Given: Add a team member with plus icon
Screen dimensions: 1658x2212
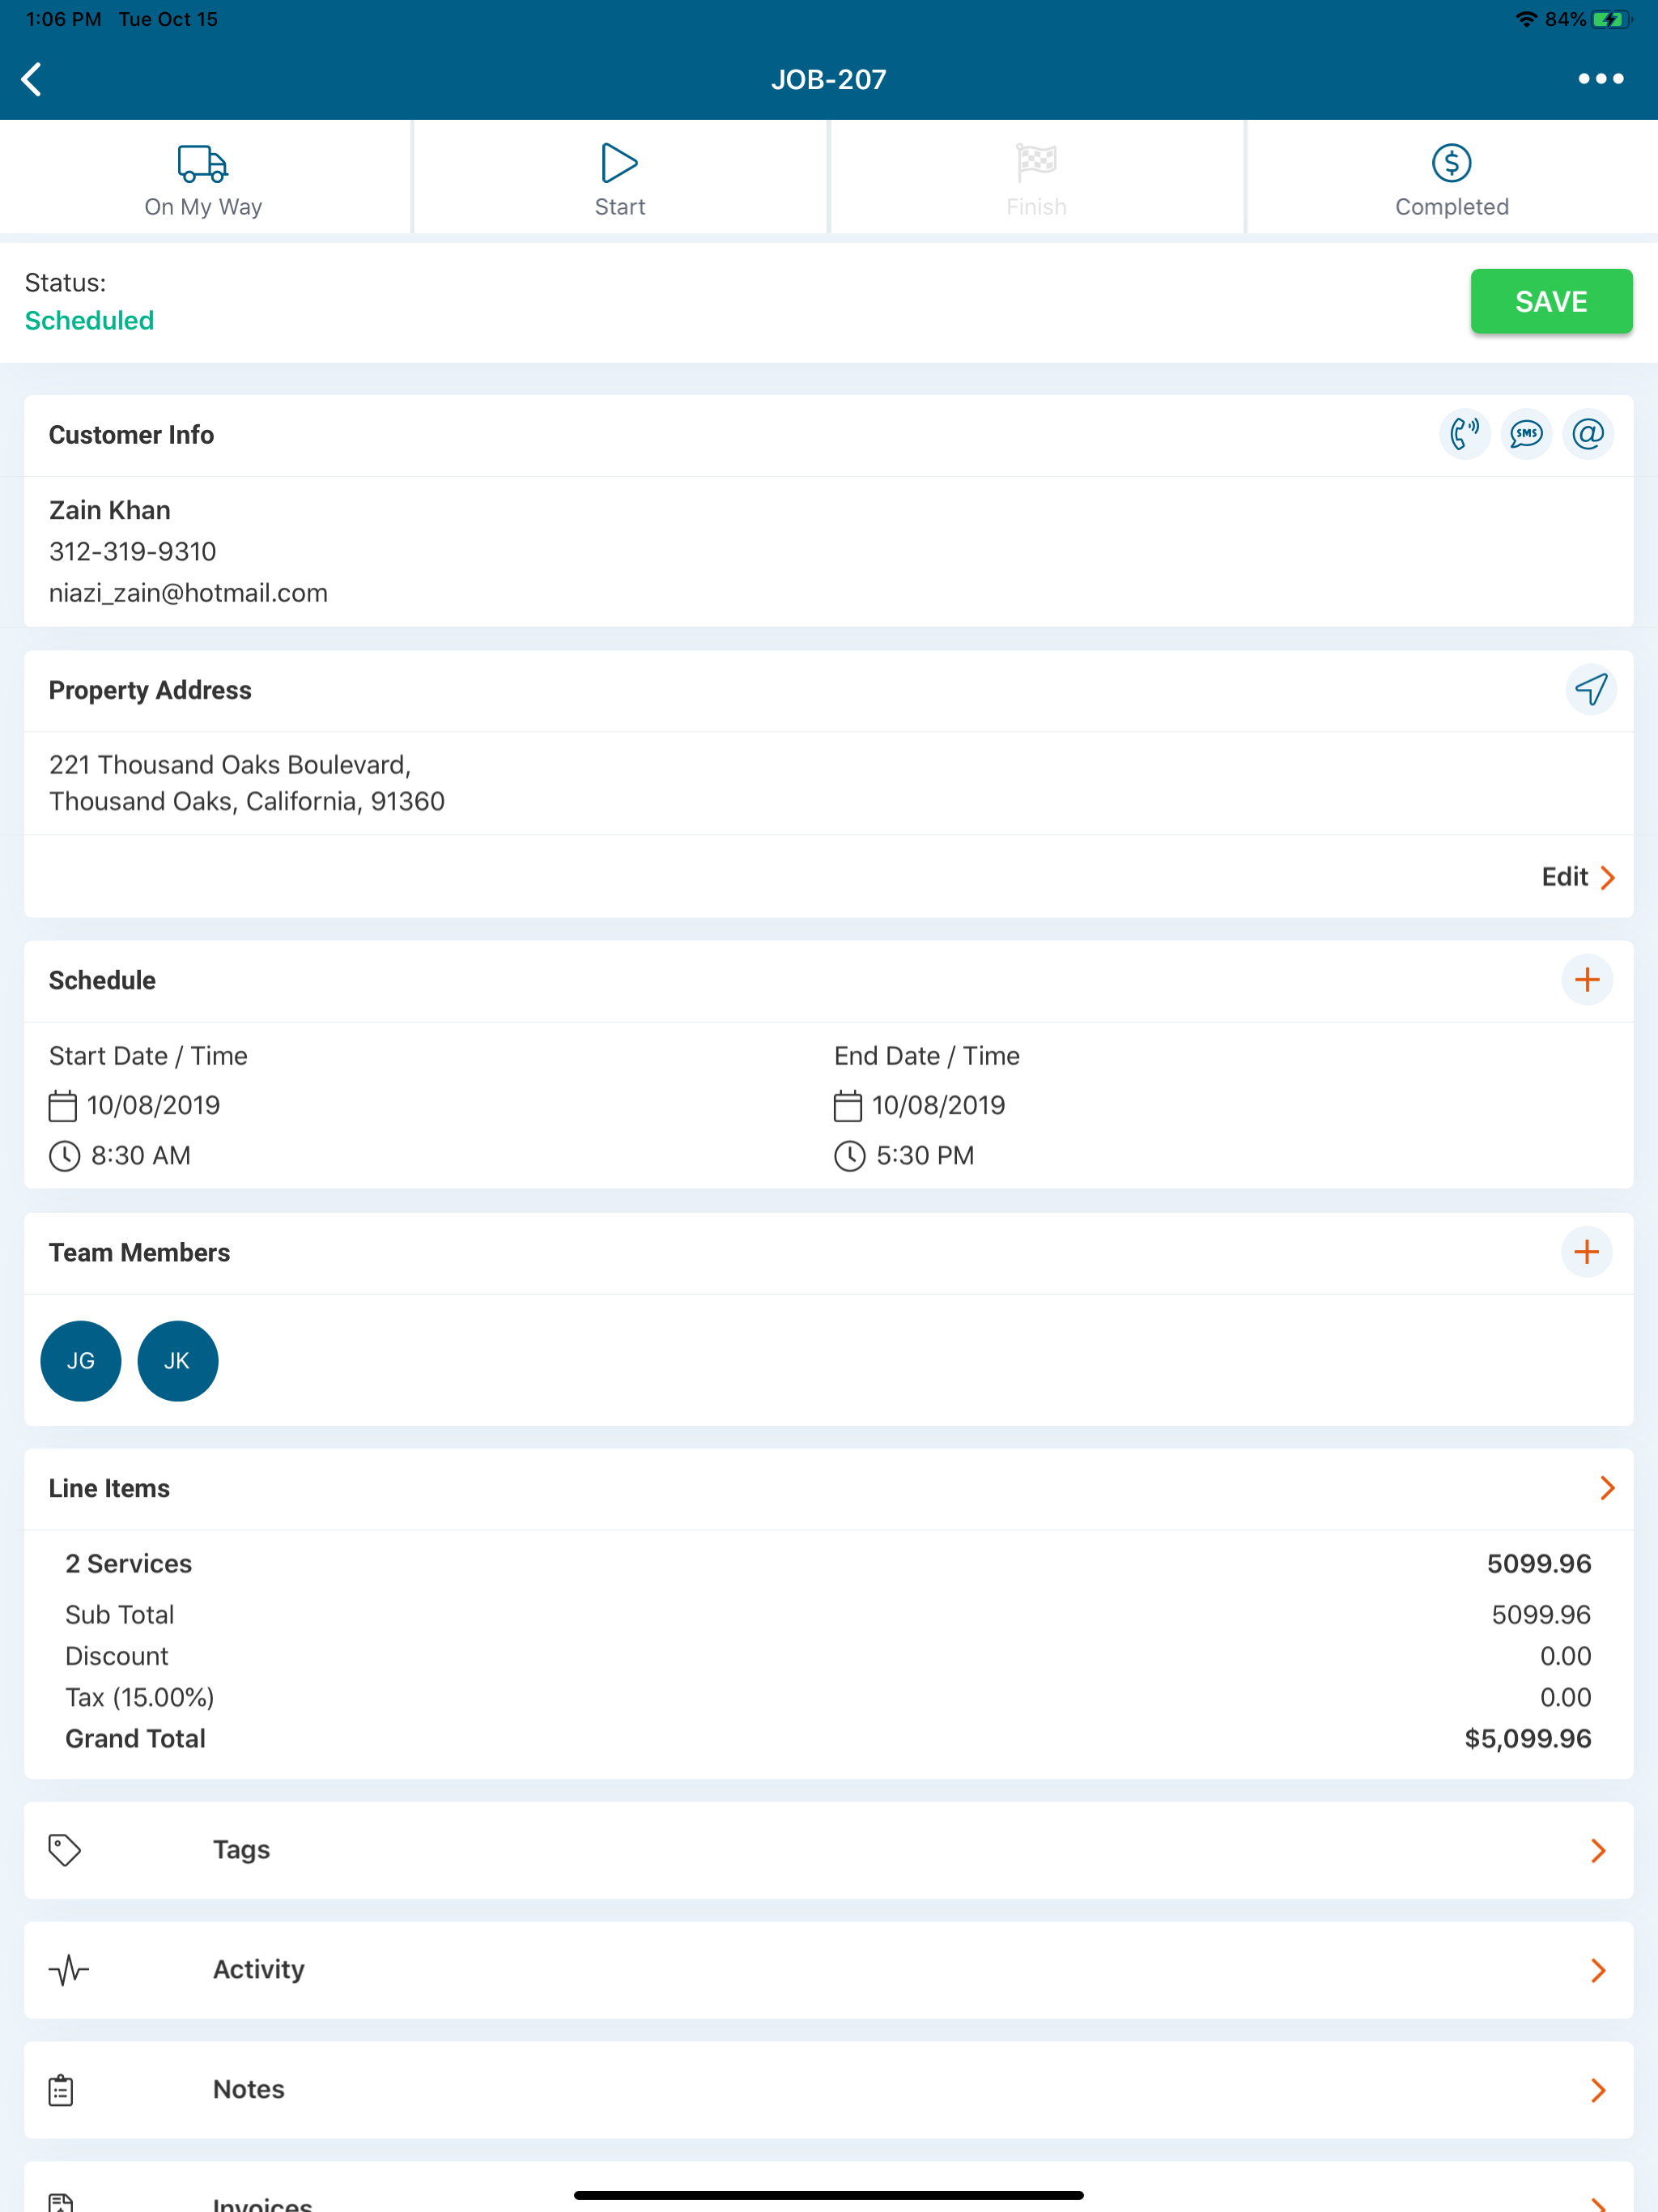Looking at the screenshot, I should (x=1587, y=1251).
